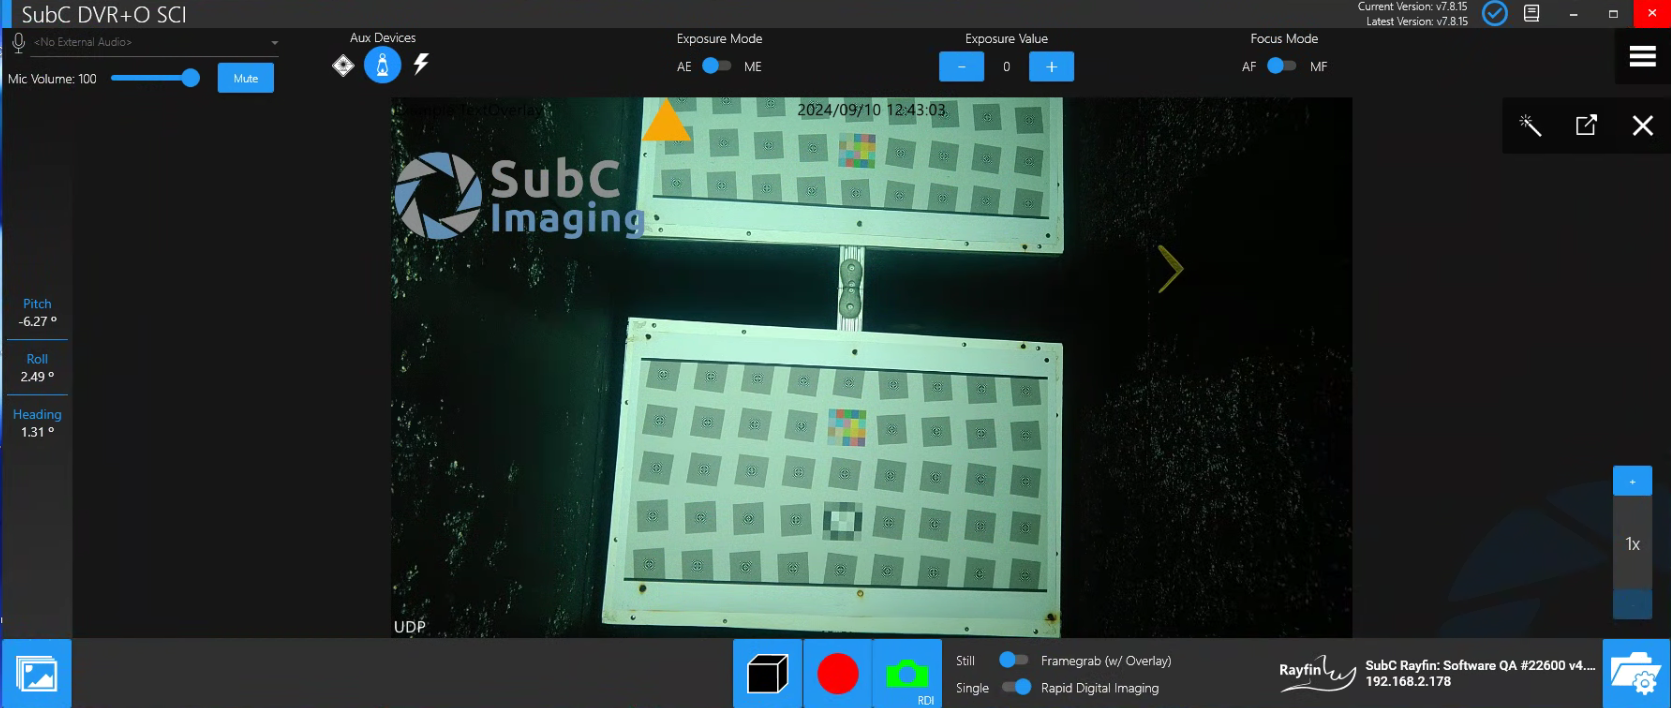Image resolution: width=1671 pixels, height=708 pixels.
Task: Open the folder settings icon
Action: click(1636, 674)
